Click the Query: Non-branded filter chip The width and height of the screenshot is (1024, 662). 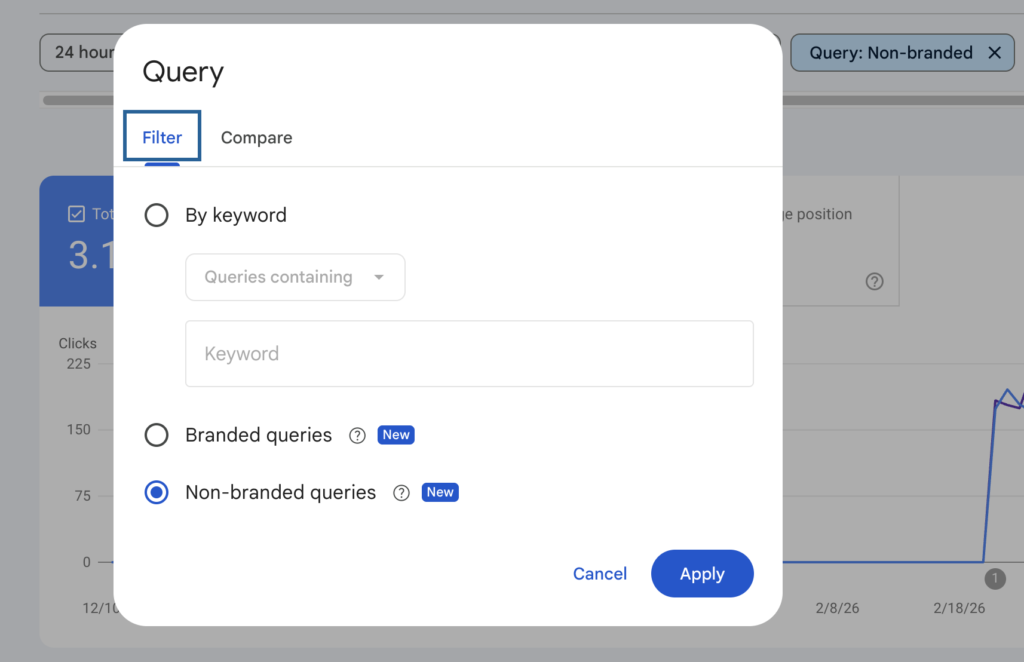pyautogui.click(x=890, y=52)
